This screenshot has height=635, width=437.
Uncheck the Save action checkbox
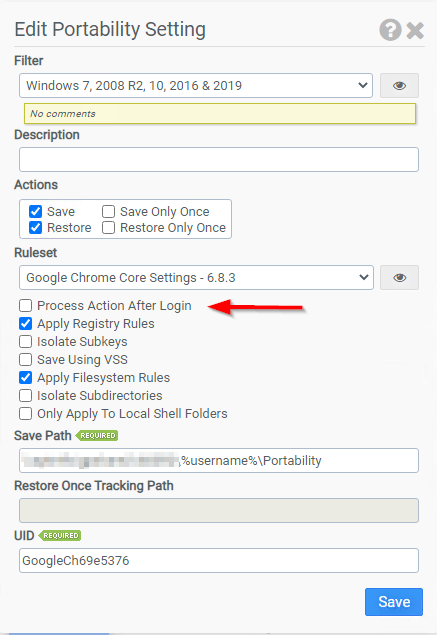(x=35, y=211)
